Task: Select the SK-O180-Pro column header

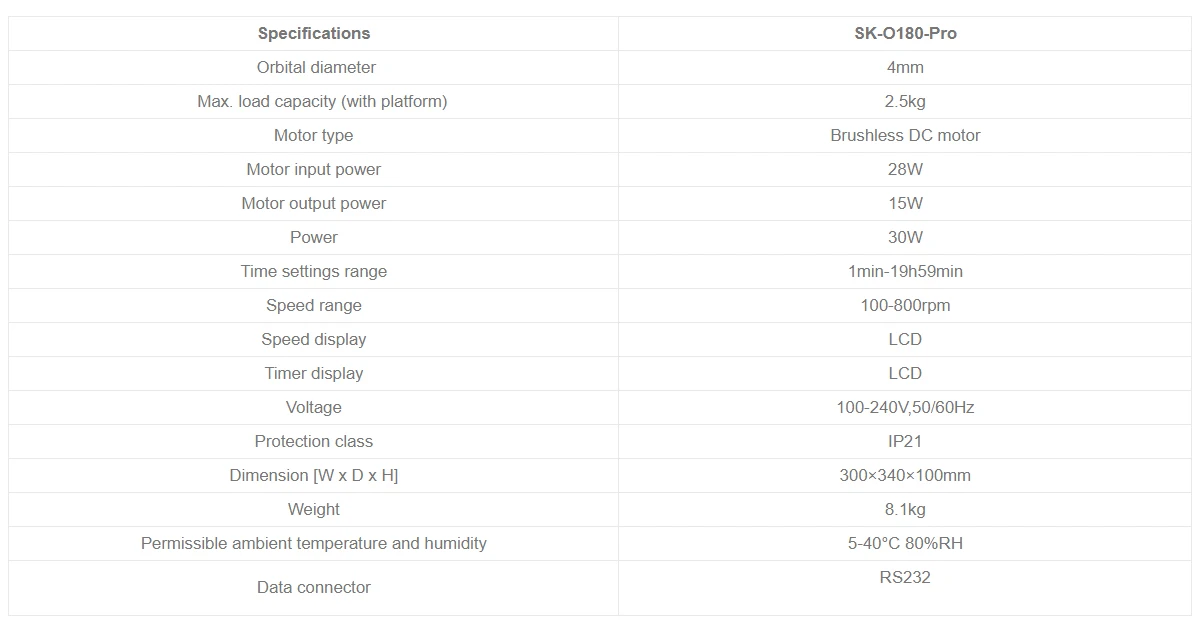Action: point(905,33)
